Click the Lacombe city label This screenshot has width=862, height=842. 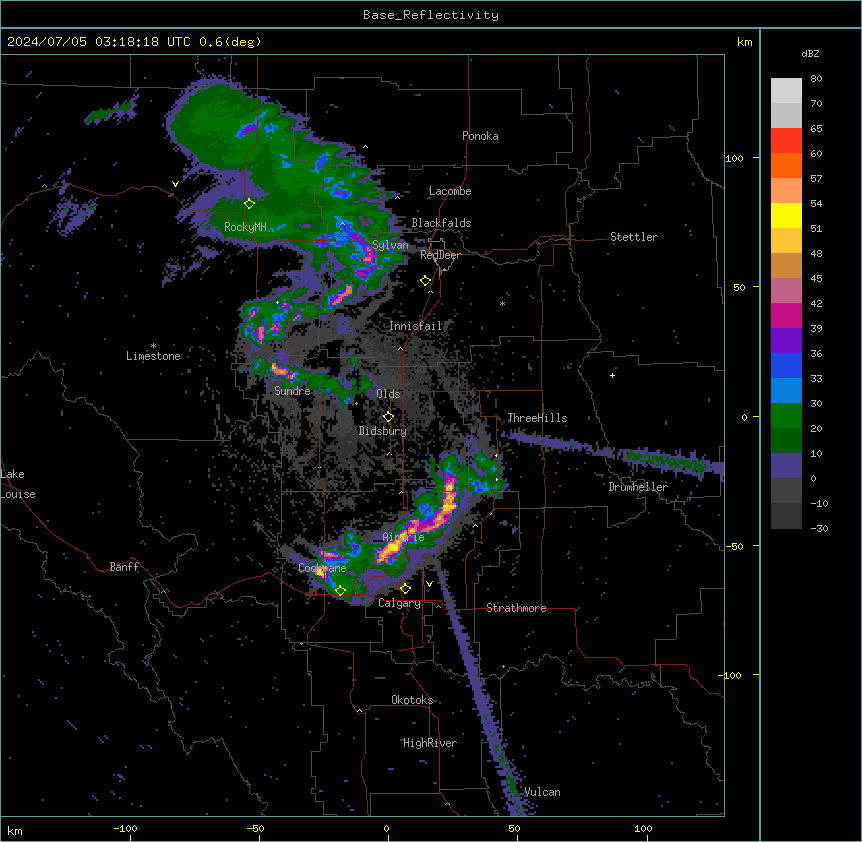[450, 191]
